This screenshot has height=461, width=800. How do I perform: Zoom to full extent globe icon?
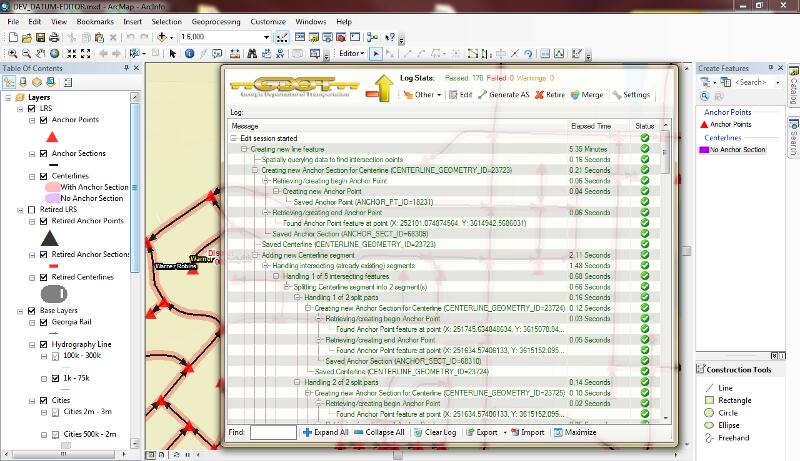point(54,54)
